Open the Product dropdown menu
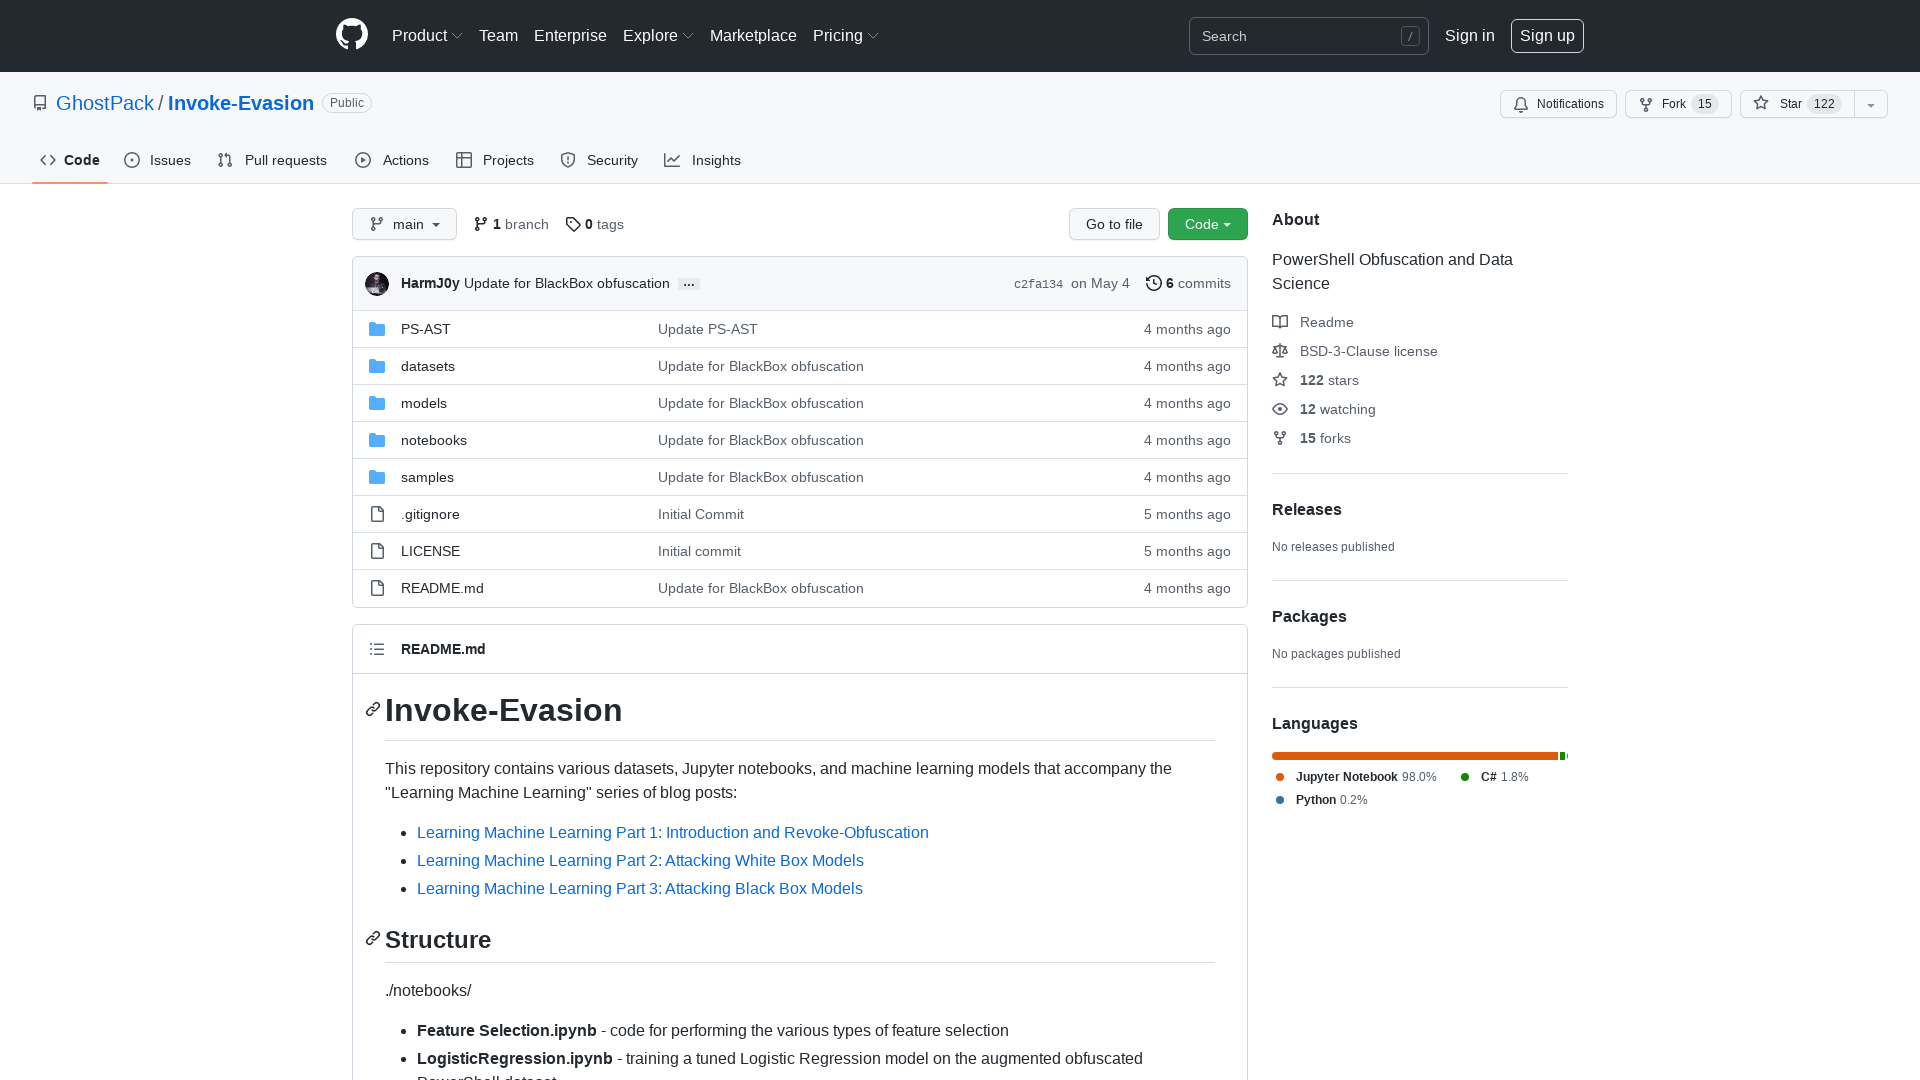Viewport: 1920px width, 1080px height. [x=427, y=36]
